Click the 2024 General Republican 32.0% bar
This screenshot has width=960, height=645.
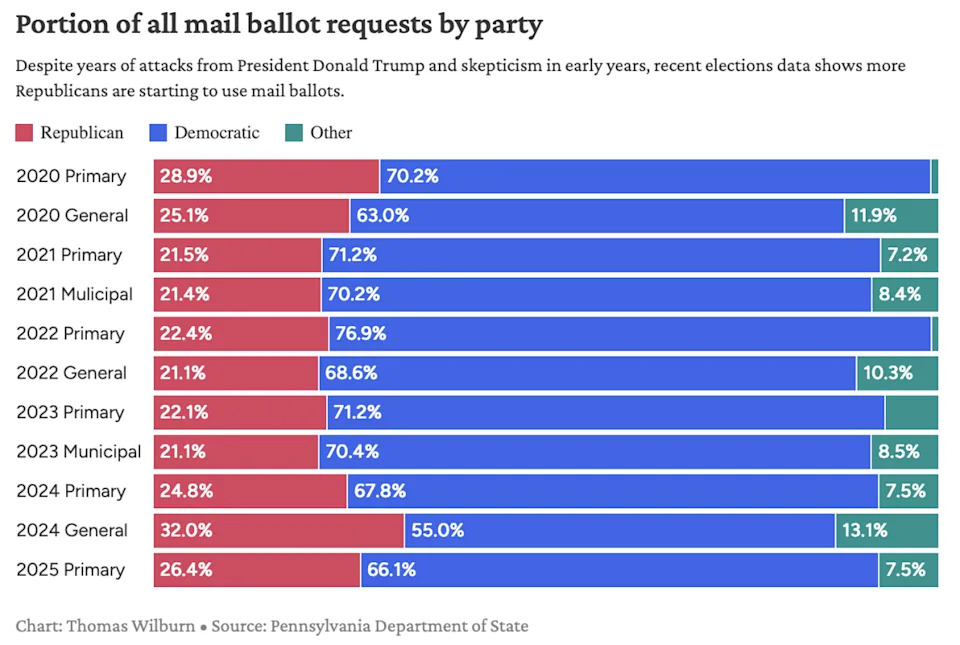coord(278,531)
